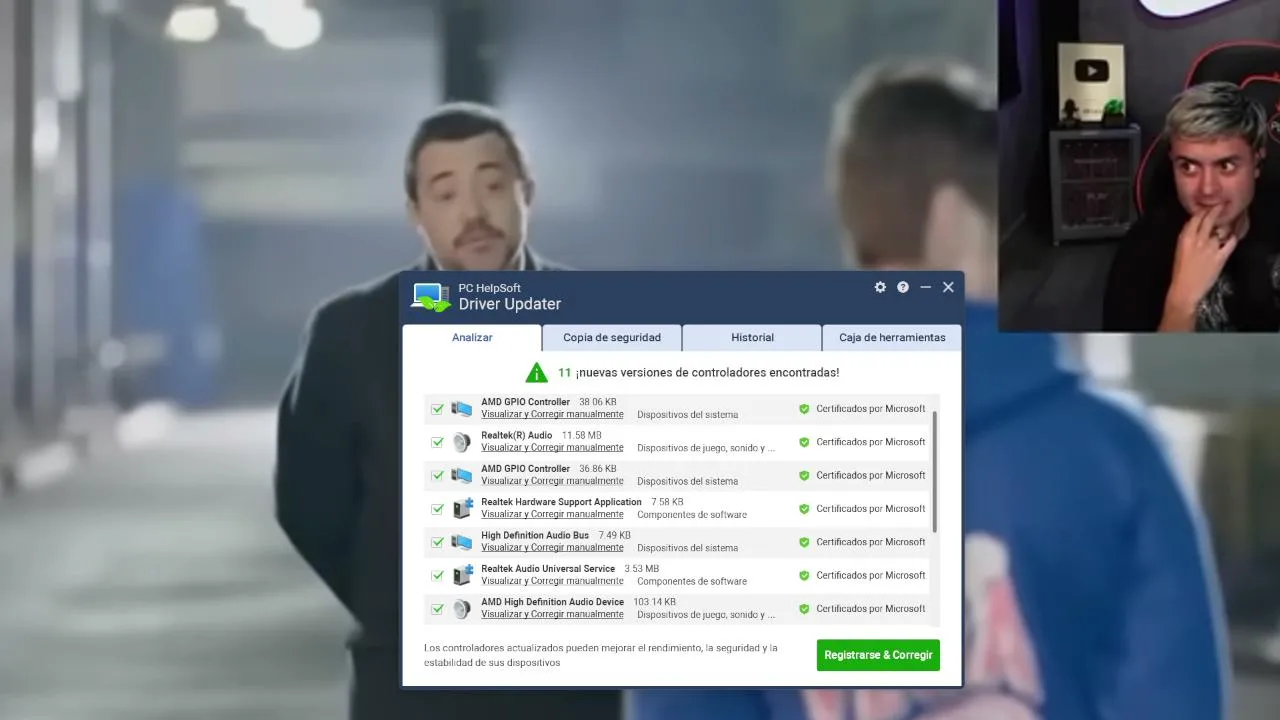This screenshot has width=1280, height=720.
Task: Click the "103.14 KB" size value
Action: (654, 602)
